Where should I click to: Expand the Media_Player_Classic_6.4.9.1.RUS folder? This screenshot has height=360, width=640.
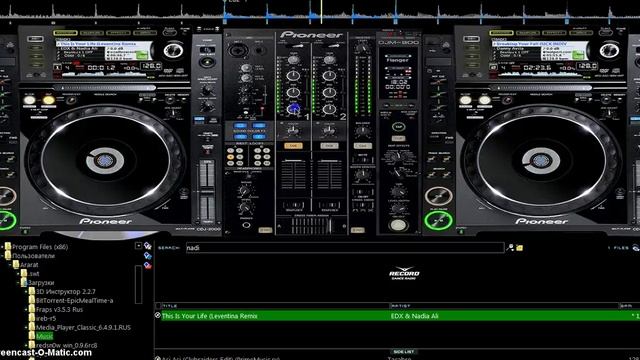[26, 327]
